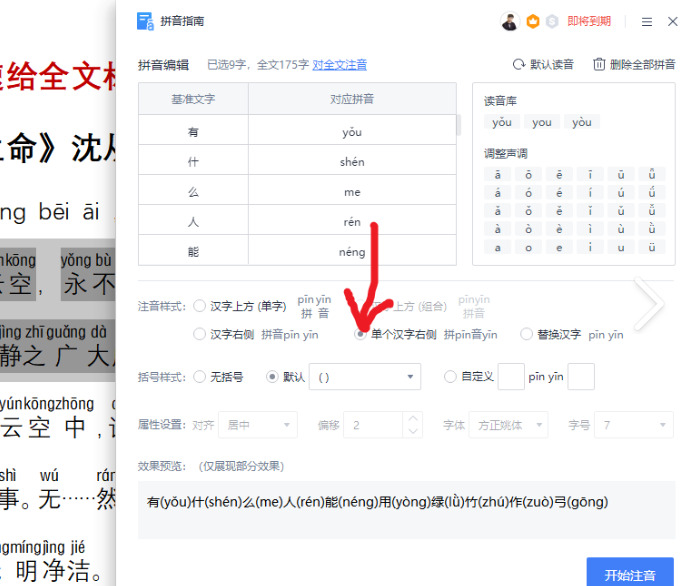This screenshot has height=586, width=680.
Task: Insert tone letter é
Action: [x=559, y=193]
